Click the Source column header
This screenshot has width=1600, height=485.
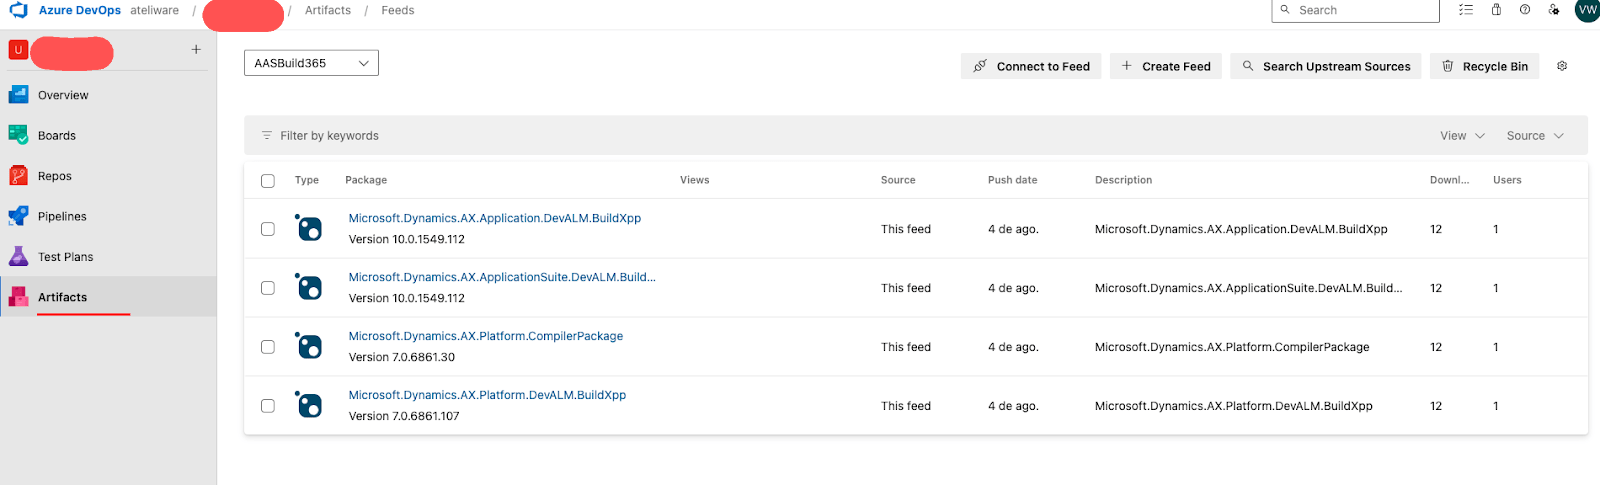point(898,180)
